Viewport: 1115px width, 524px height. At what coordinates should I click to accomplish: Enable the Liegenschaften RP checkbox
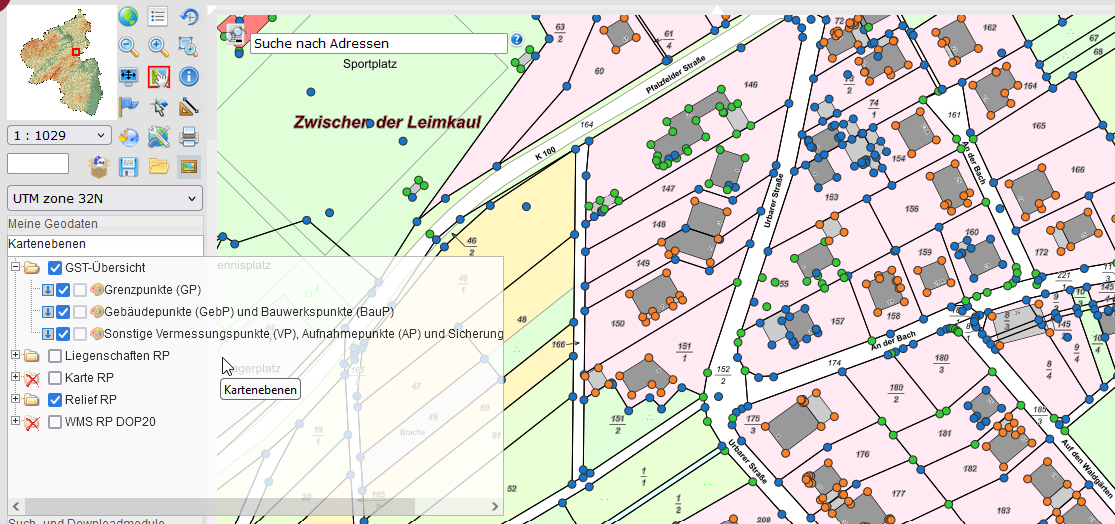pyautogui.click(x=55, y=355)
